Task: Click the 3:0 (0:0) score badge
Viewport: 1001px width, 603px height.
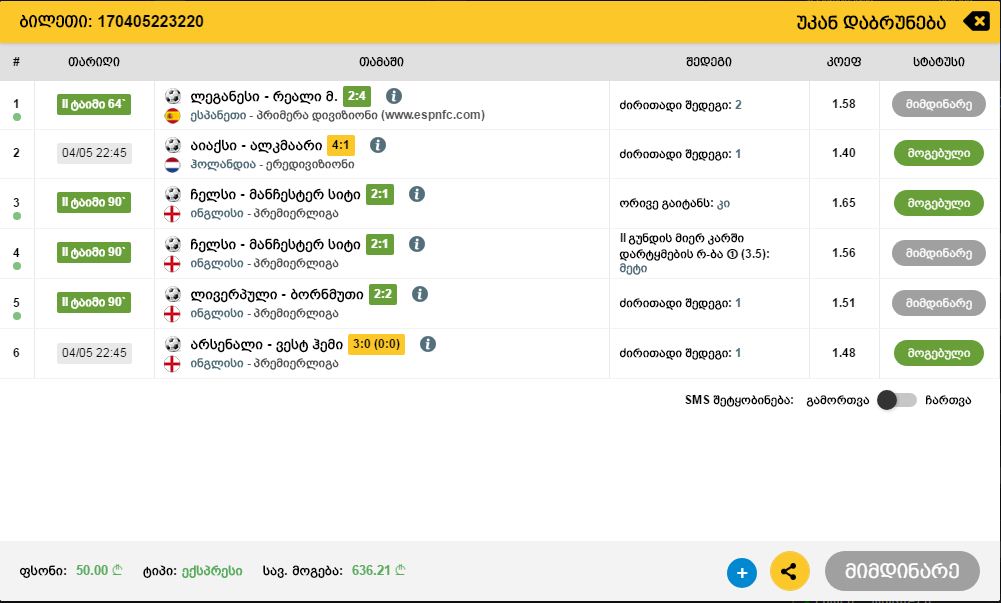Action: (376, 345)
